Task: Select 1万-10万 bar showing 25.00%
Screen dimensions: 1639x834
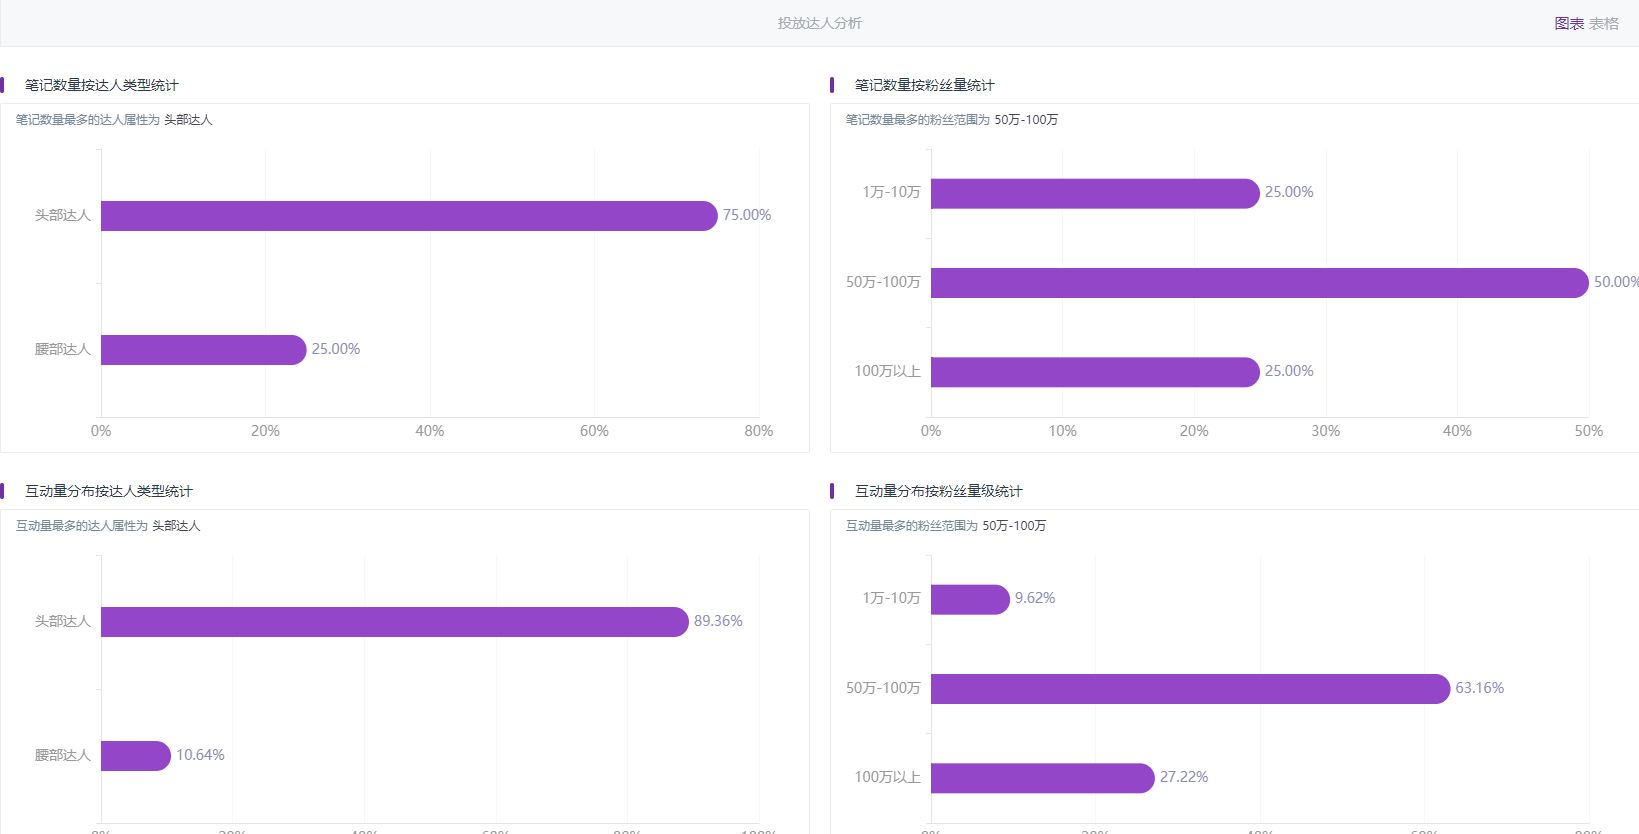Action: point(1094,194)
